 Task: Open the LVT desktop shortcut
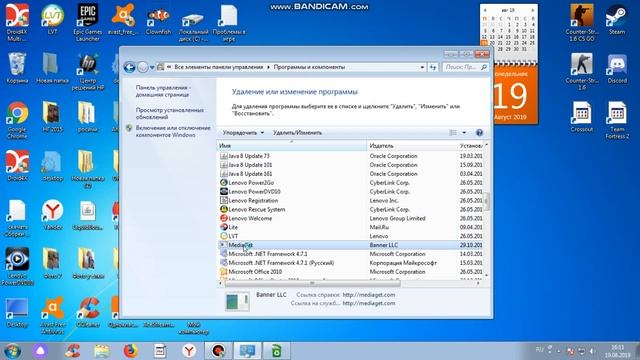[52, 19]
